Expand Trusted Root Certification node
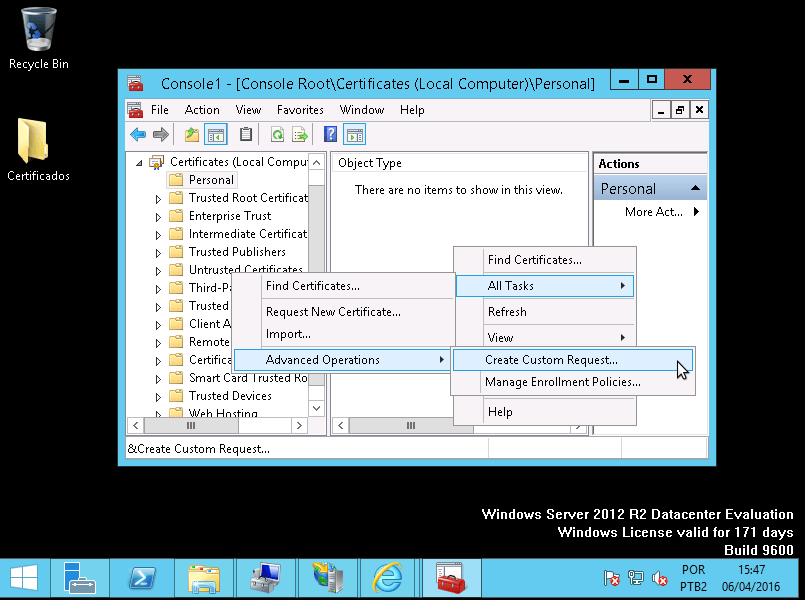 158,199
